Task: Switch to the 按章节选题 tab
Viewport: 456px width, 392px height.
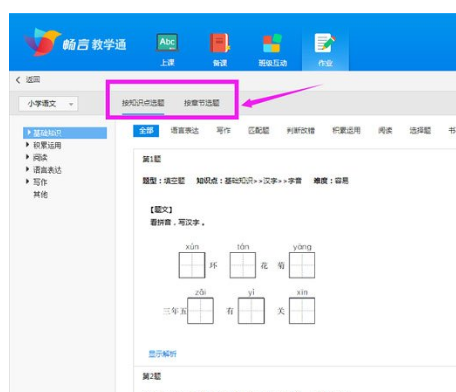Action: tap(202, 103)
